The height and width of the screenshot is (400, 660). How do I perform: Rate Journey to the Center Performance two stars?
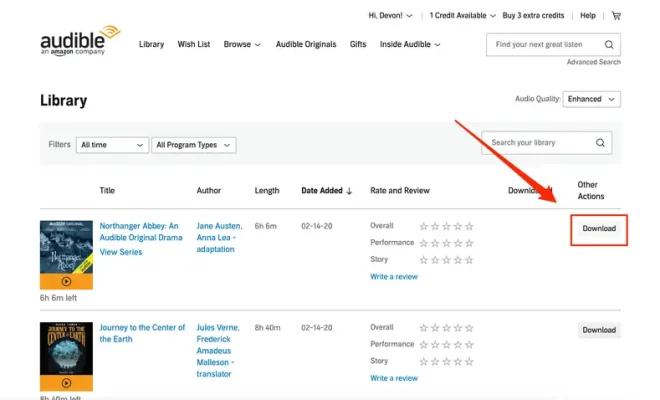pos(435,345)
